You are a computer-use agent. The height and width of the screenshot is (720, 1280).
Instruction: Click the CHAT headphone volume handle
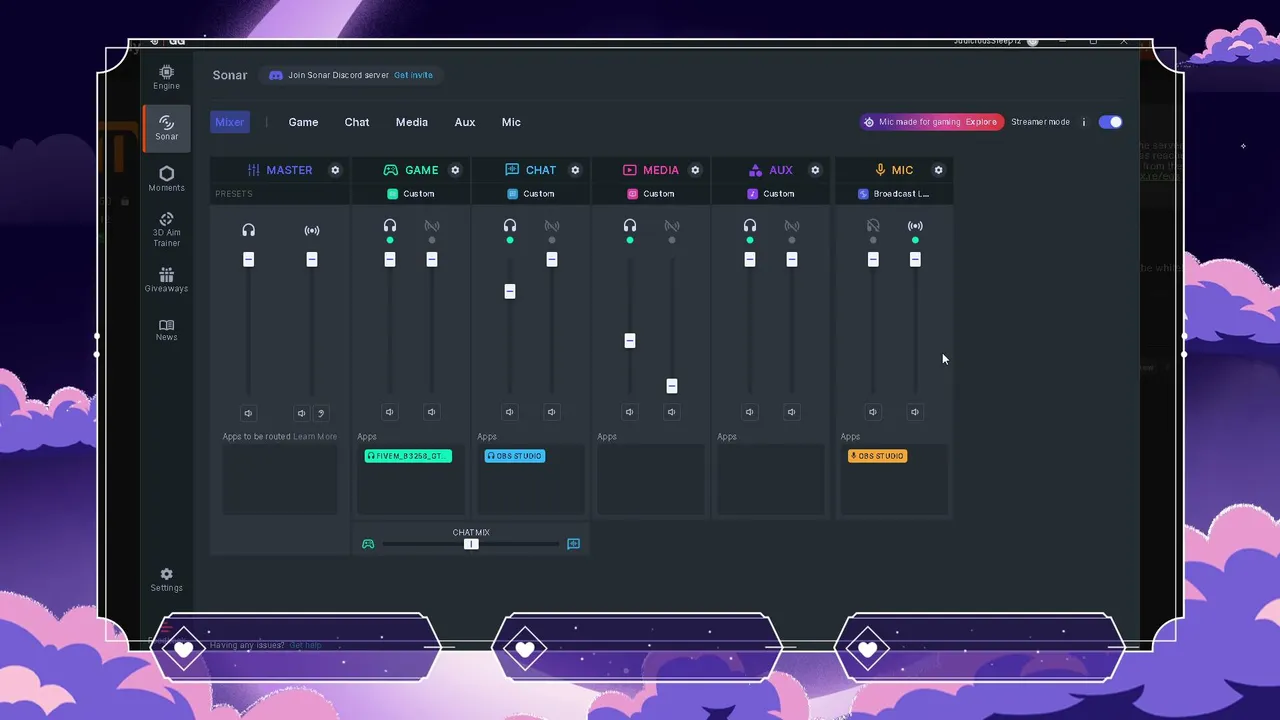510,291
